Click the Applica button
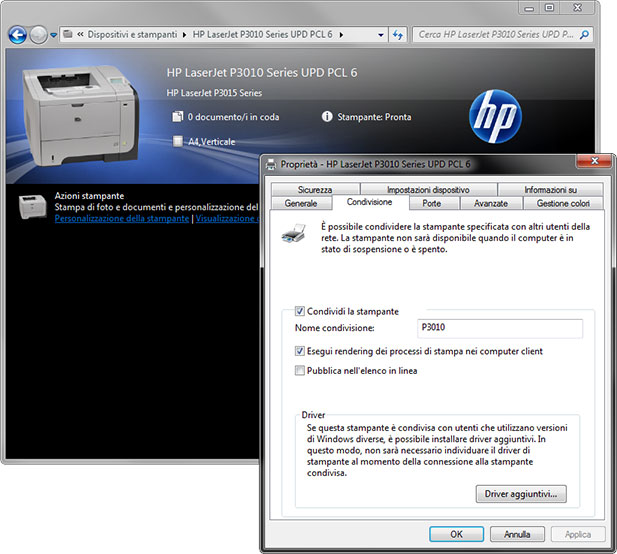 [578, 534]
